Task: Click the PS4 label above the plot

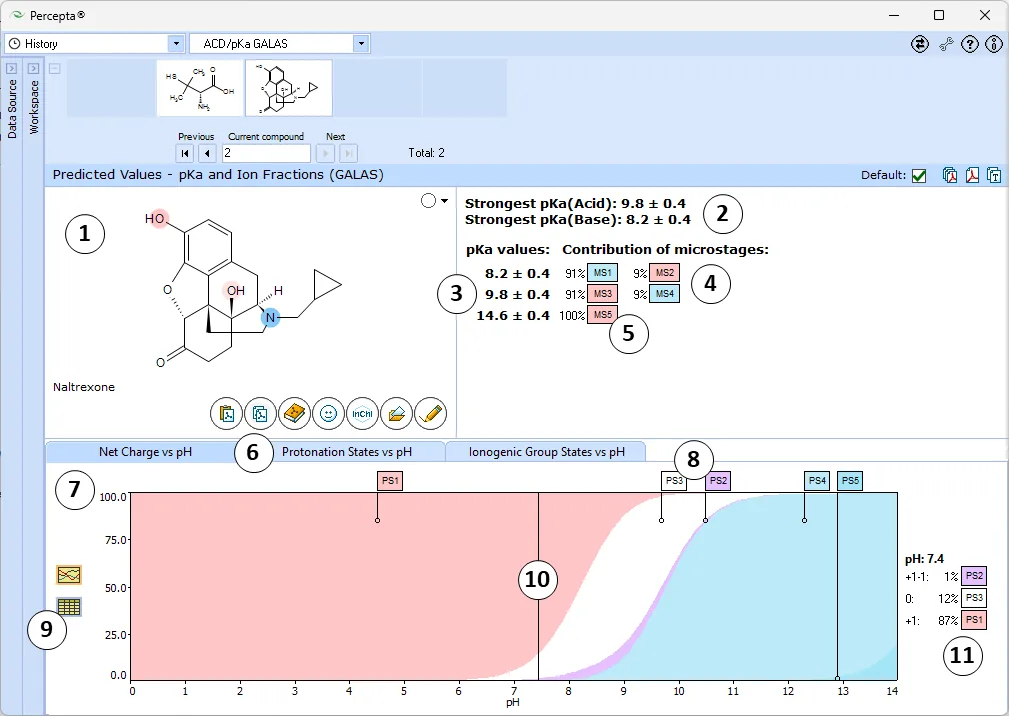Action: [x=817, y=481]
